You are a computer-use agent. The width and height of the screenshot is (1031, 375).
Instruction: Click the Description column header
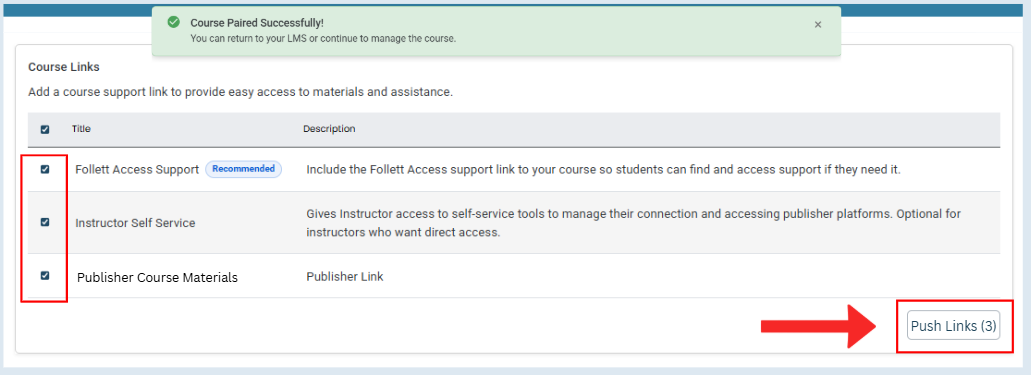pyautogui.click(x=329, y=129)
